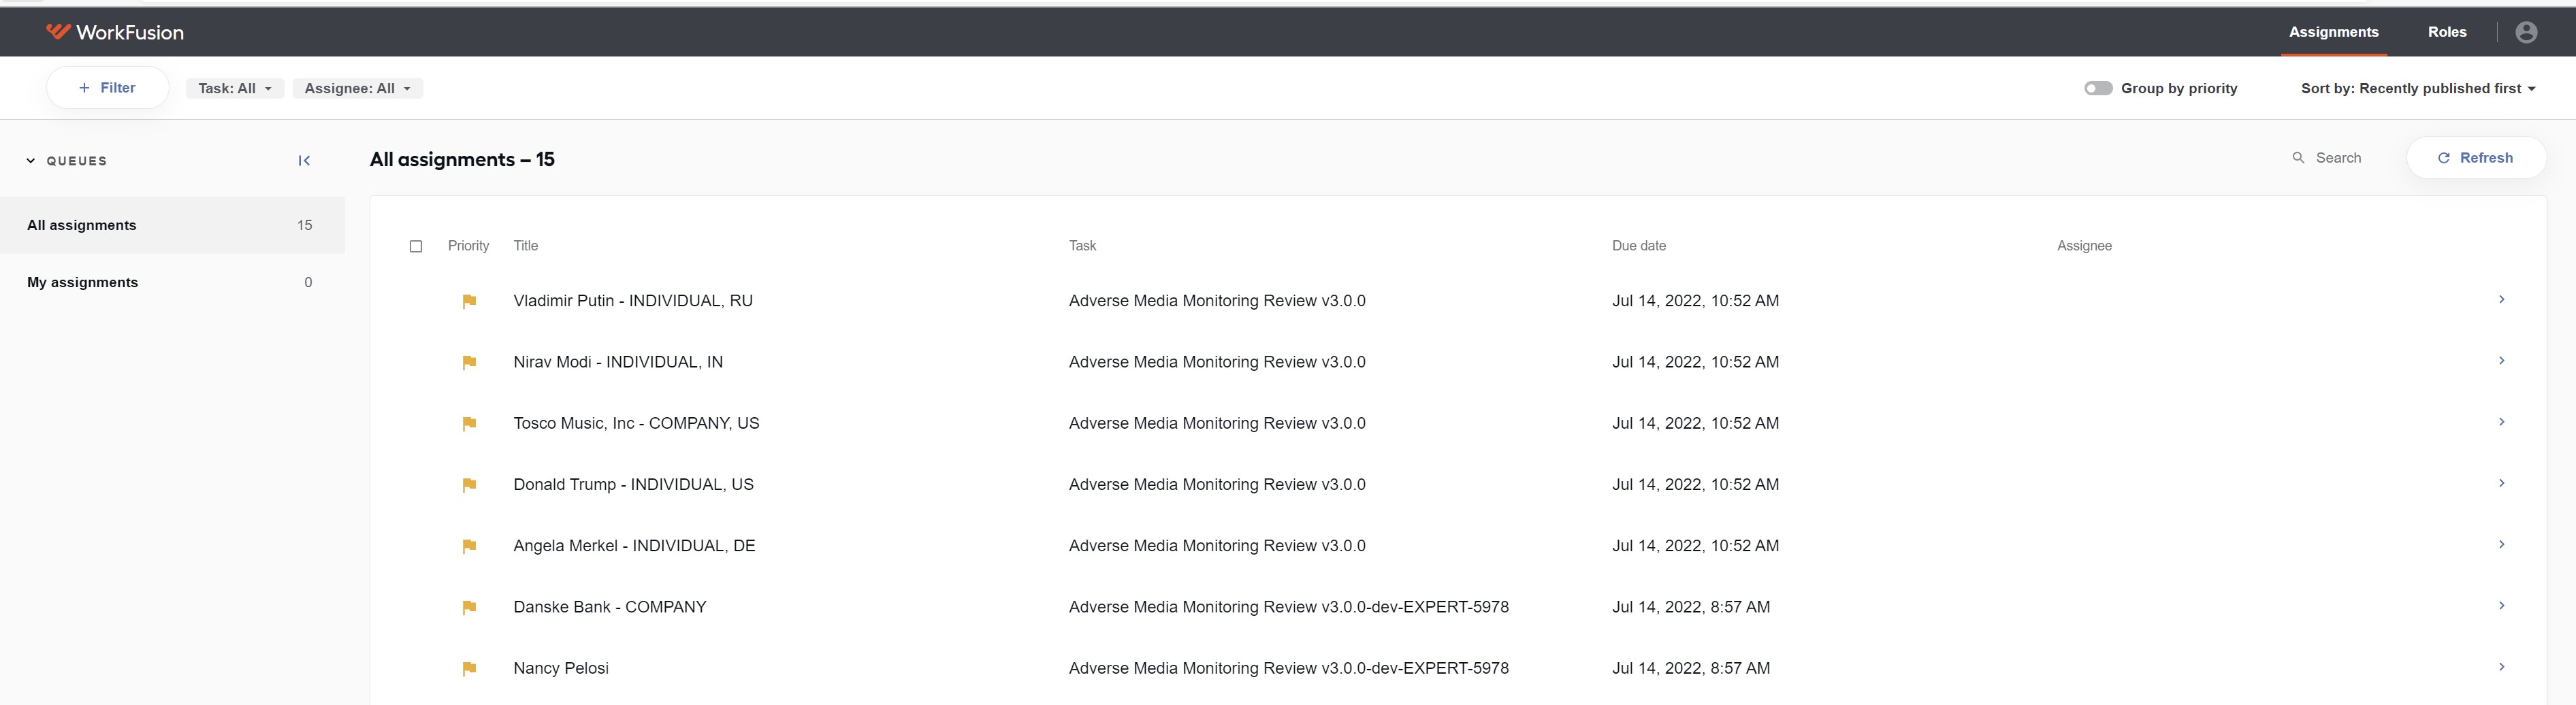2576x705 pixels.
Task: Focus the Search input field
Action: click(x=2338, y=158)
